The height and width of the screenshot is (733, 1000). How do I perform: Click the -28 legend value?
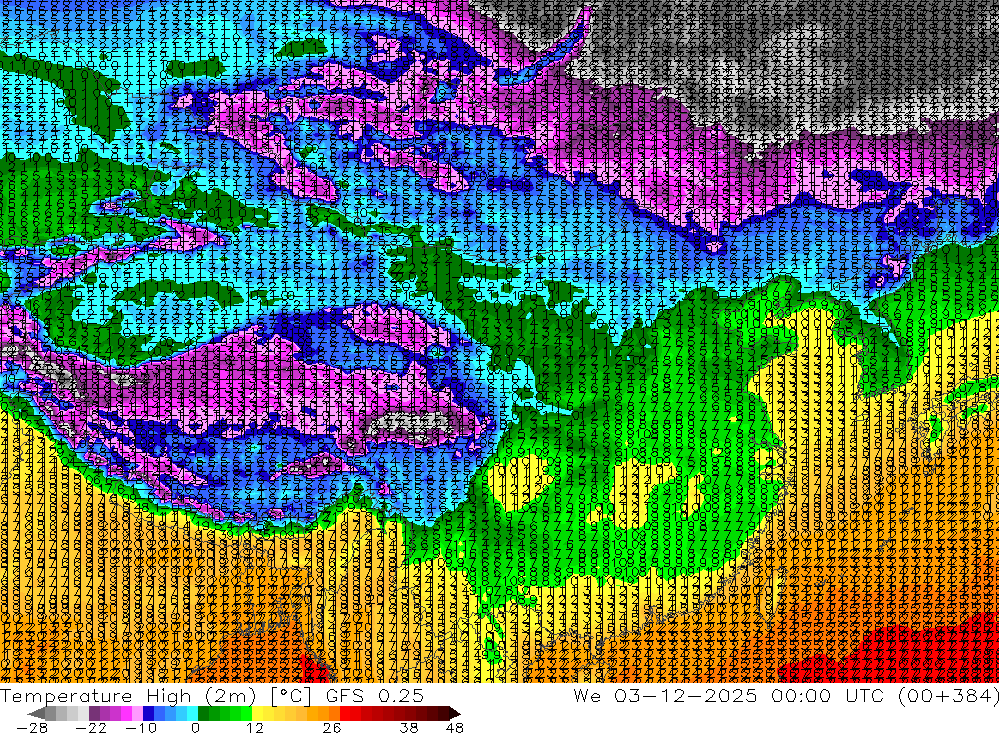click(32, 728)
